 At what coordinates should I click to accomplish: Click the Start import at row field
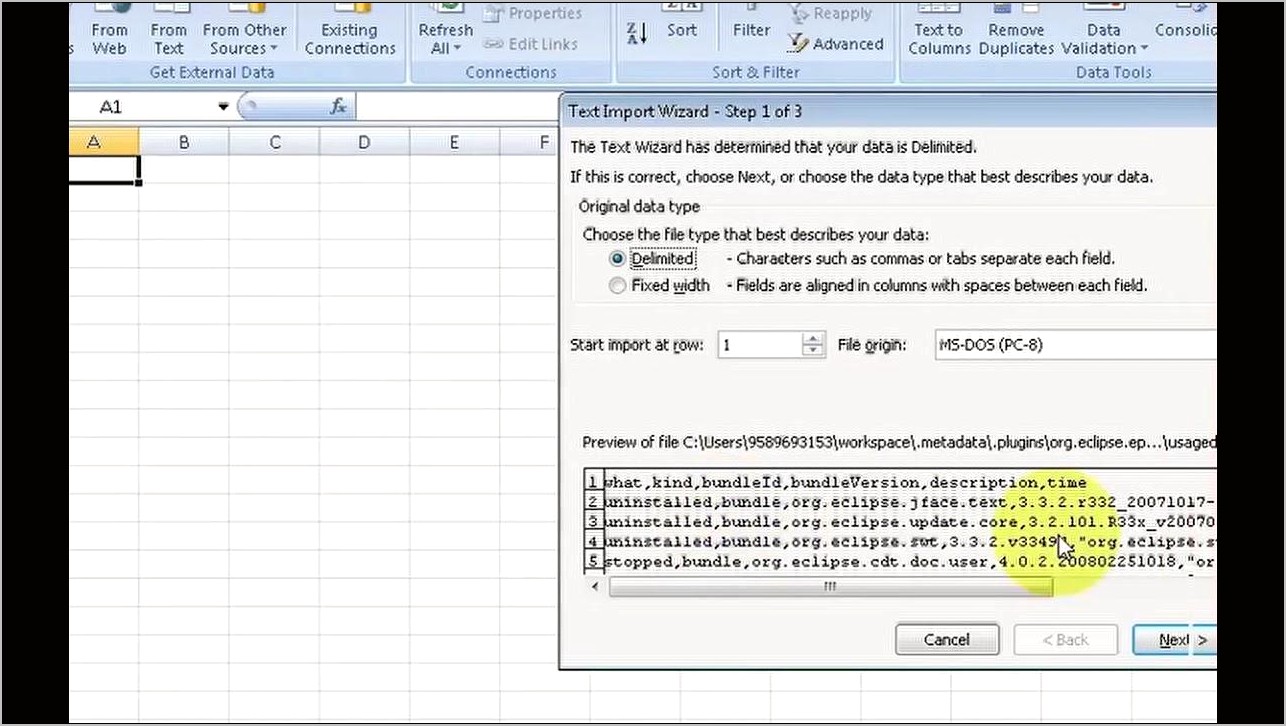pos(760,345)
